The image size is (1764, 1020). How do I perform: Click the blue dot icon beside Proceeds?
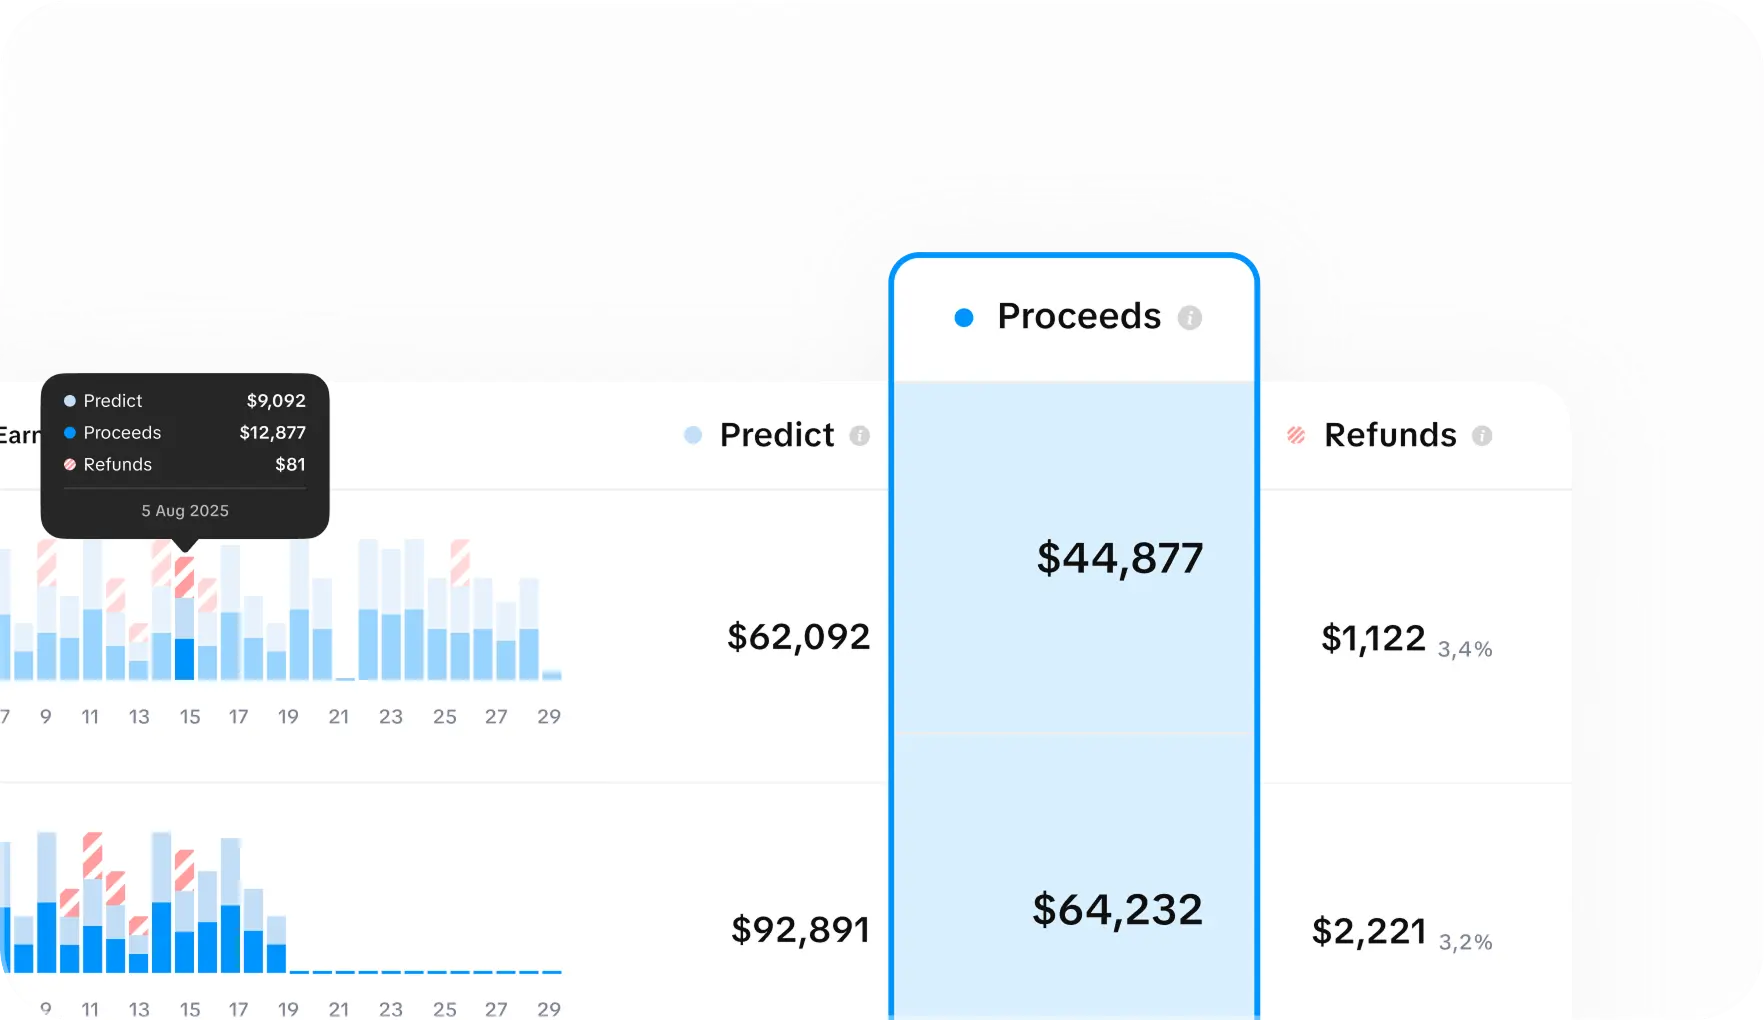coord(963,316)
